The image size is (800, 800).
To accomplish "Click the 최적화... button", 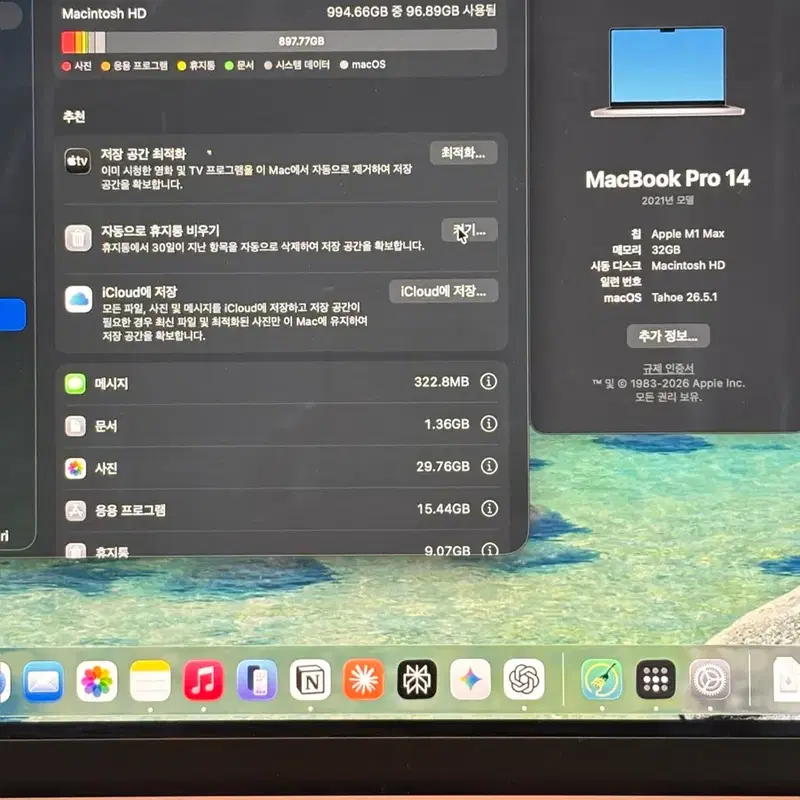I will point(463,153).
